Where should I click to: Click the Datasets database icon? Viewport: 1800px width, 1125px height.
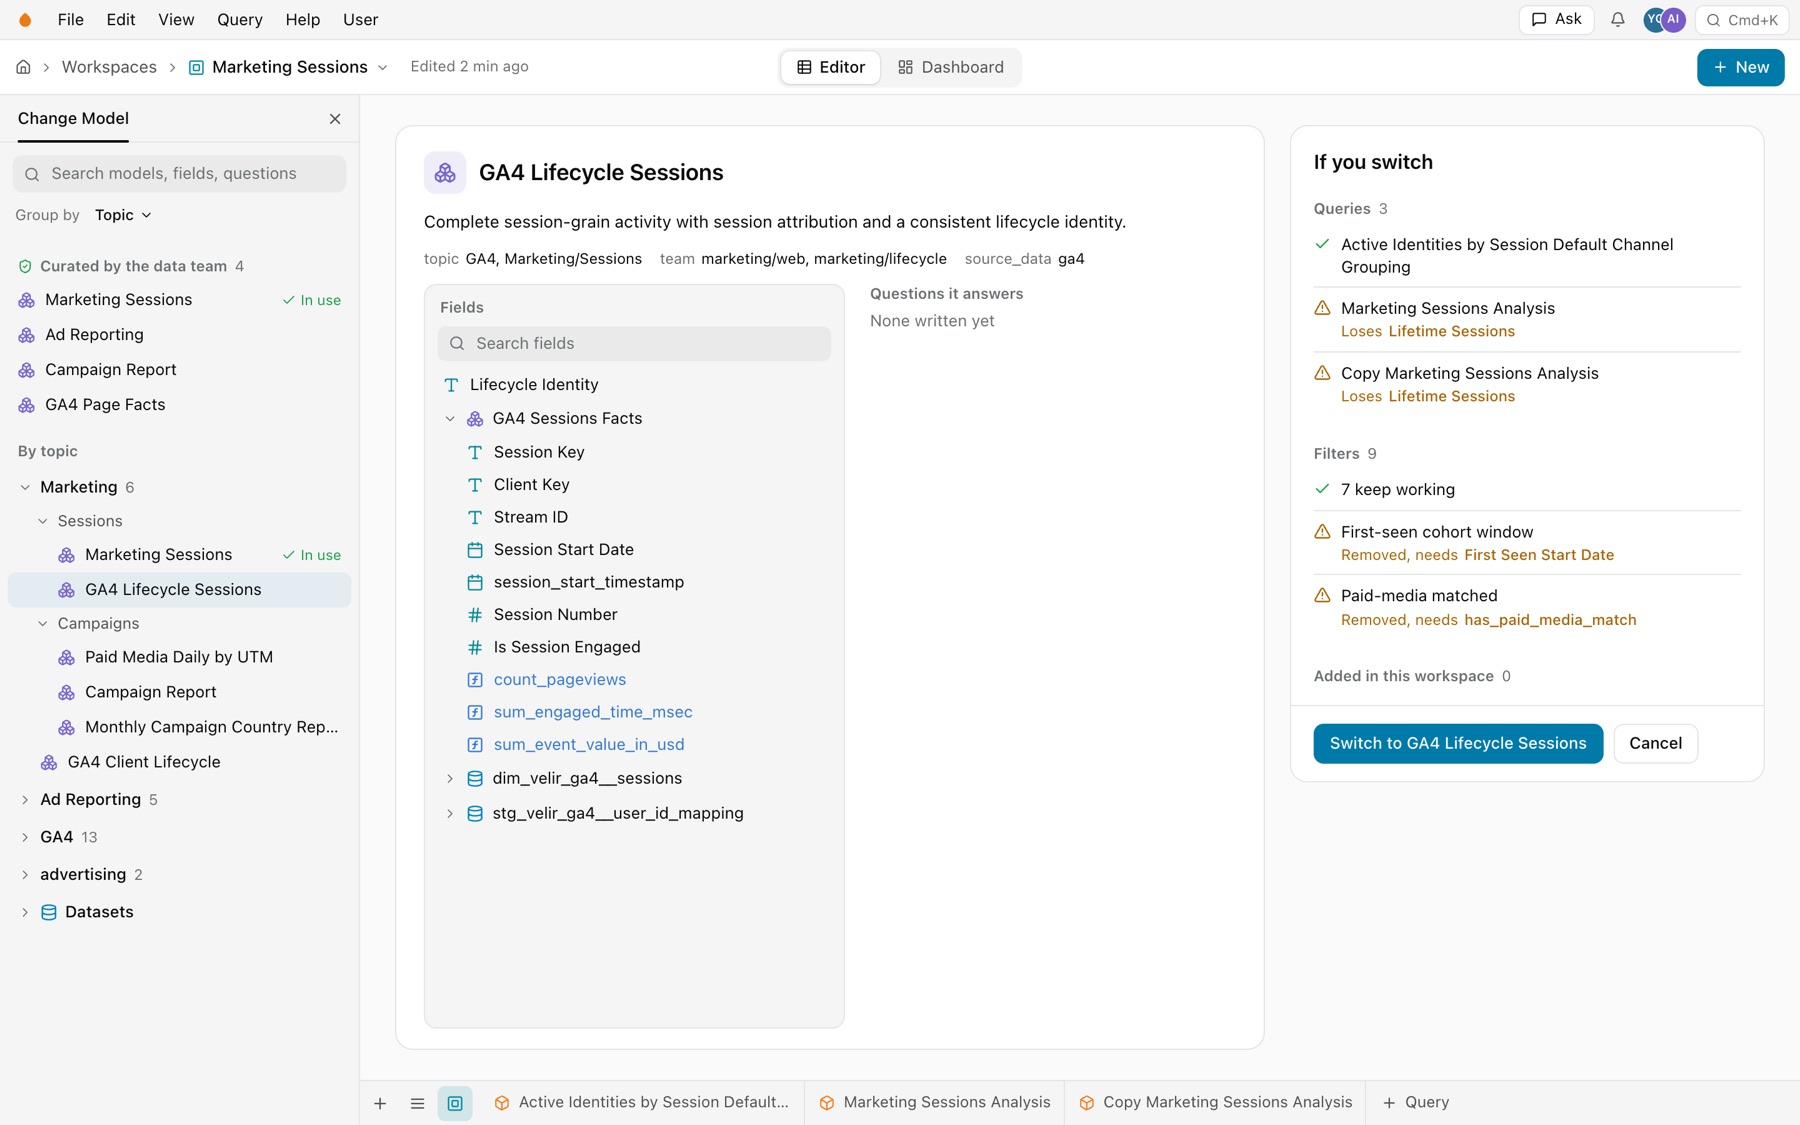coord(48,912)
